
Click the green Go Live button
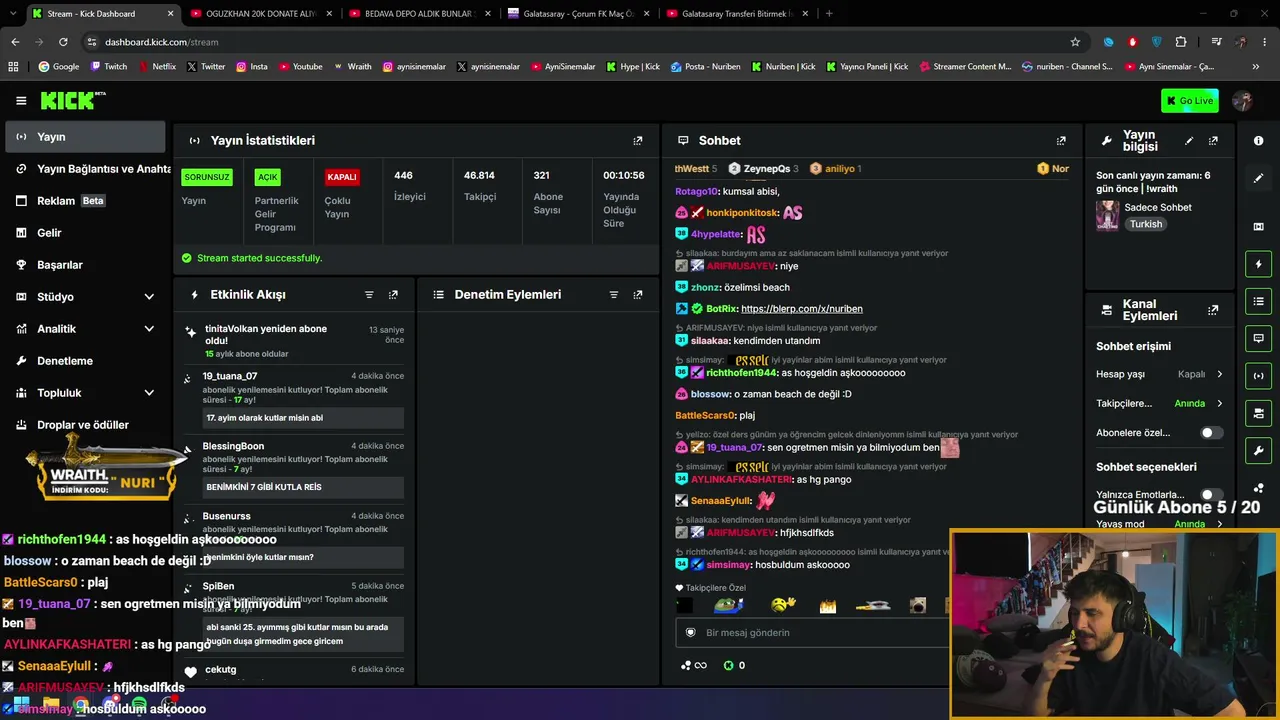(x=1190, y=101)
